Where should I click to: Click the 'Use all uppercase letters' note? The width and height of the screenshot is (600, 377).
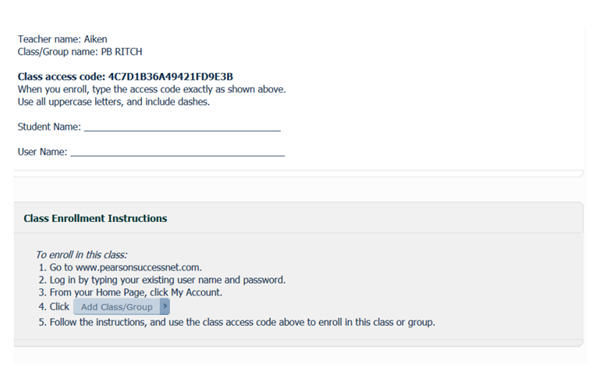click(114, 102)
